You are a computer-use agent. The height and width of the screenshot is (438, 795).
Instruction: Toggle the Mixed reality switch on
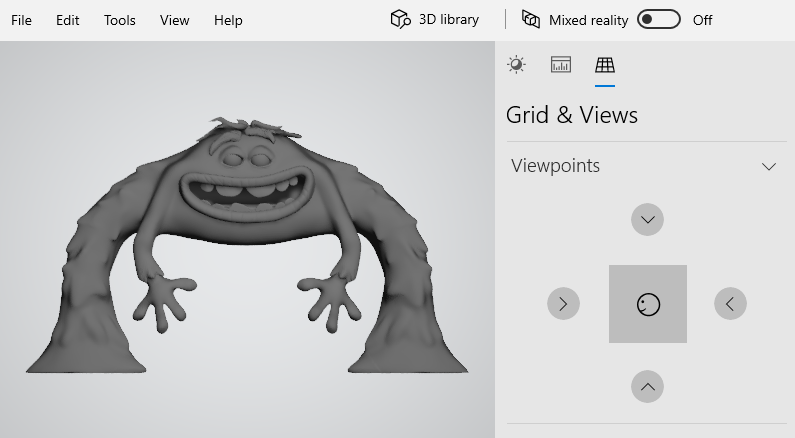point(659,19)
